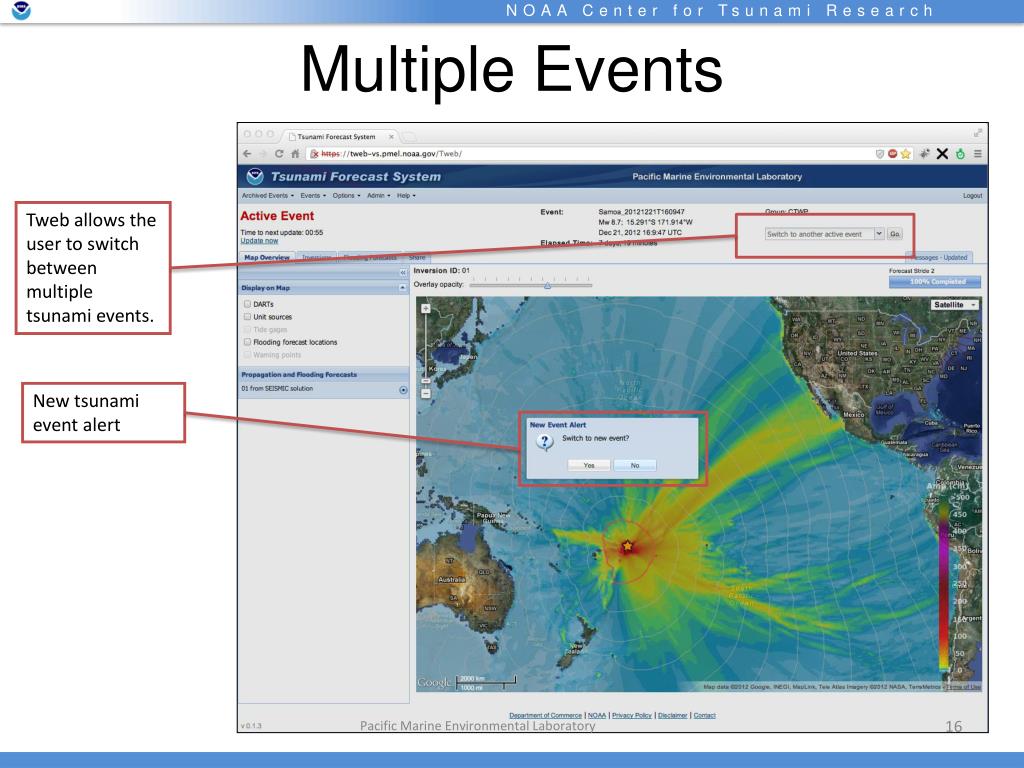Open the Privacy Policy link

632,715
